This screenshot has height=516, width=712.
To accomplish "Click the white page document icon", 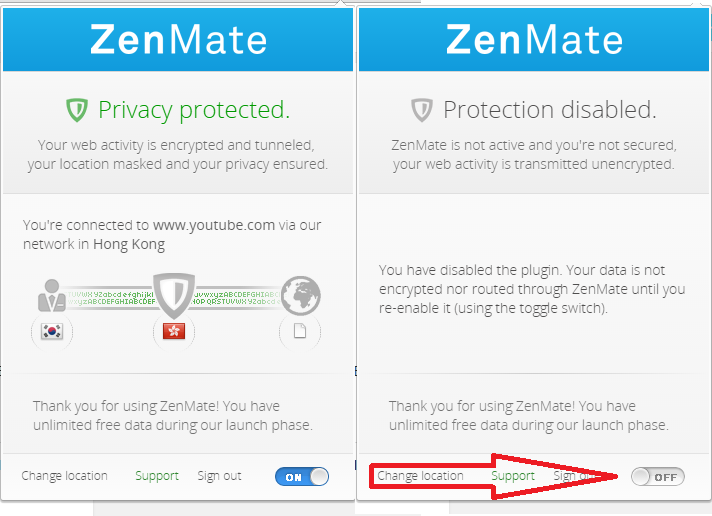I will click(x=299, y=331).
